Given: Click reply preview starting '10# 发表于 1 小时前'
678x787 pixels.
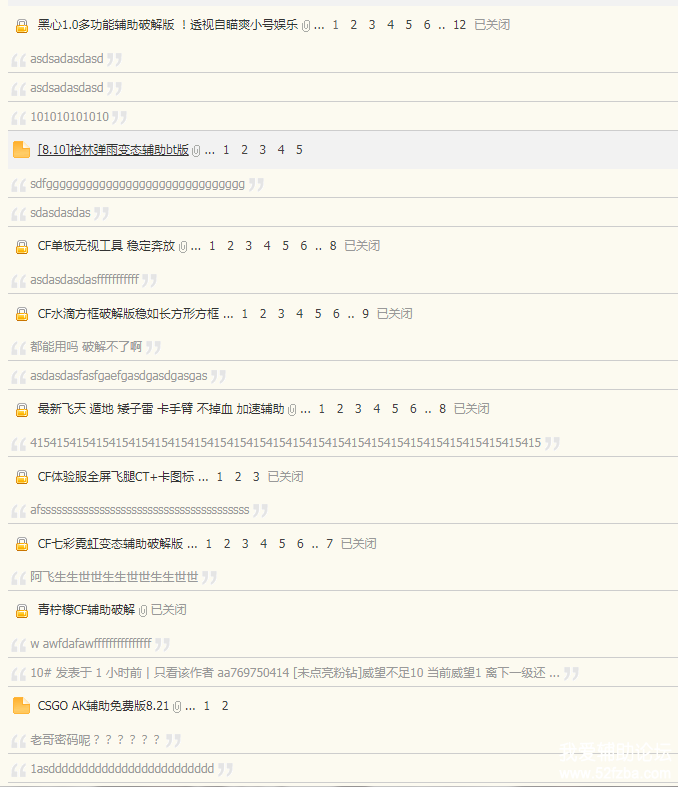Looking at the screenshot, I should (295, 673).
